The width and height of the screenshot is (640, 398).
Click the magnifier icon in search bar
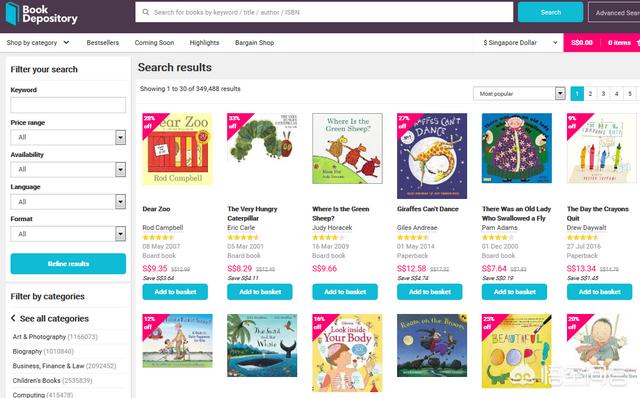pyautogui.click(x=145, y=12)
